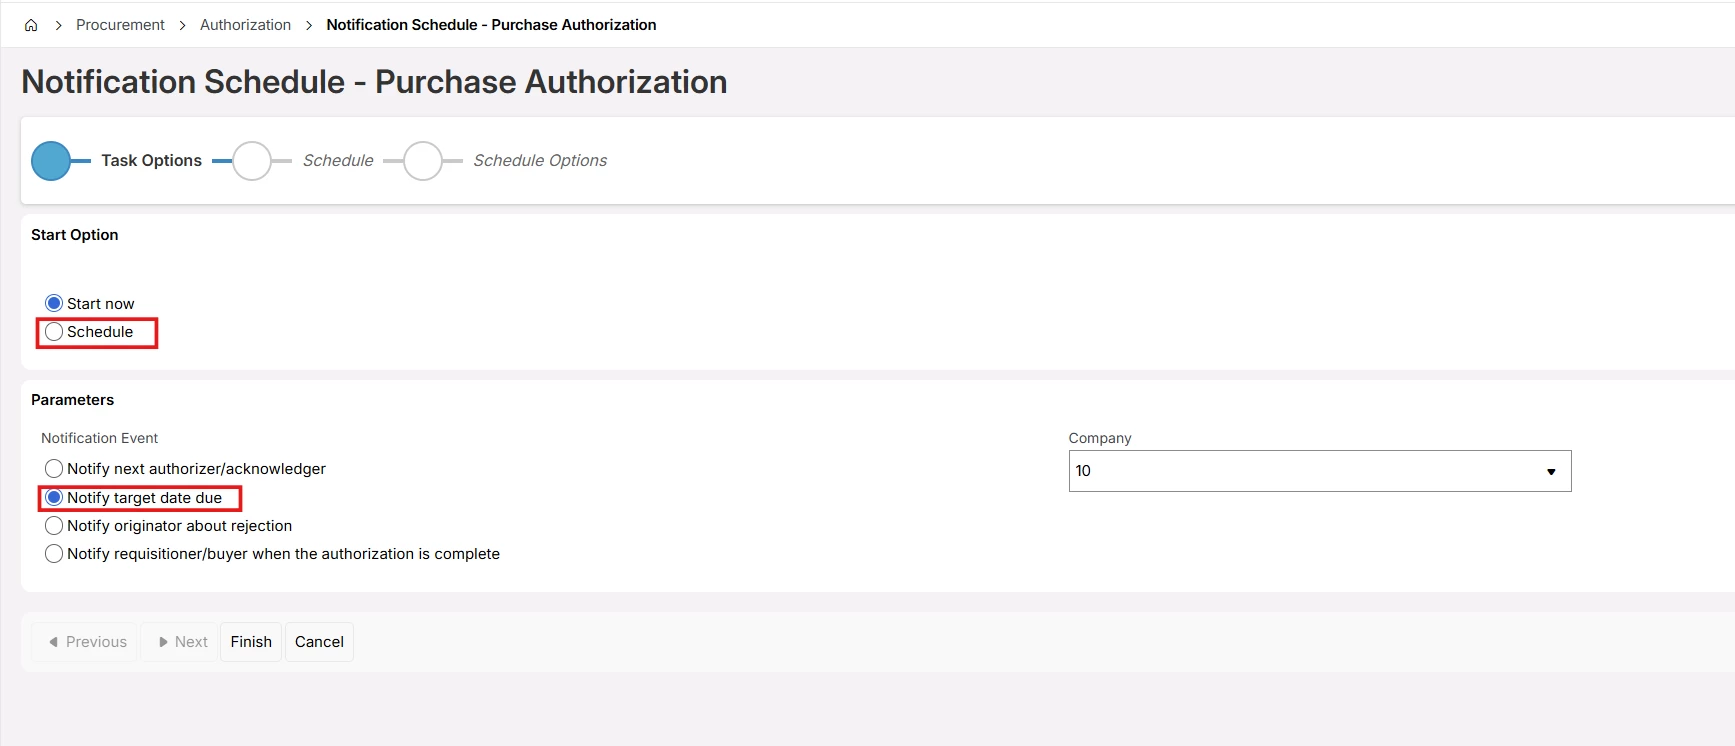Screen dimensions: 1735x746
Task: Open Authorization breadcrumb link
Action: click(245, 25)
